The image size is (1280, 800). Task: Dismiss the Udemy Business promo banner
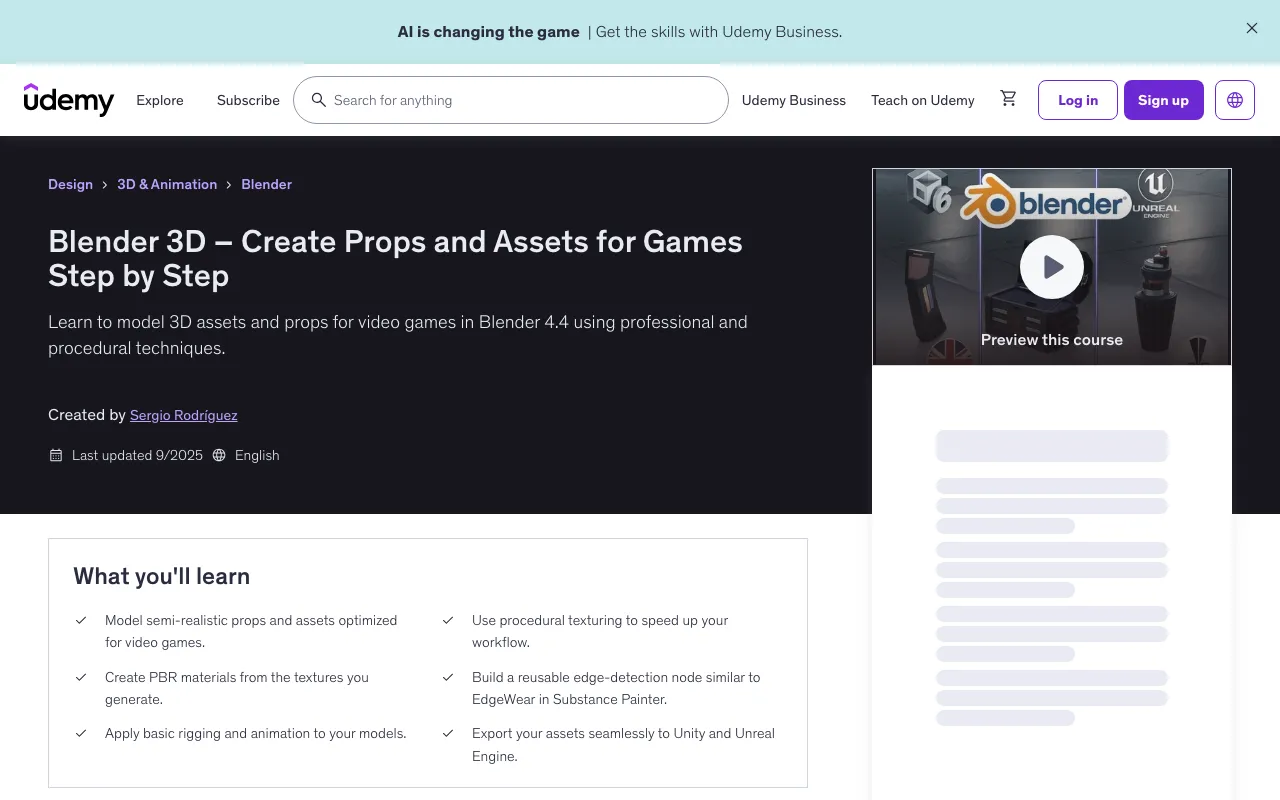point(1251,28)
